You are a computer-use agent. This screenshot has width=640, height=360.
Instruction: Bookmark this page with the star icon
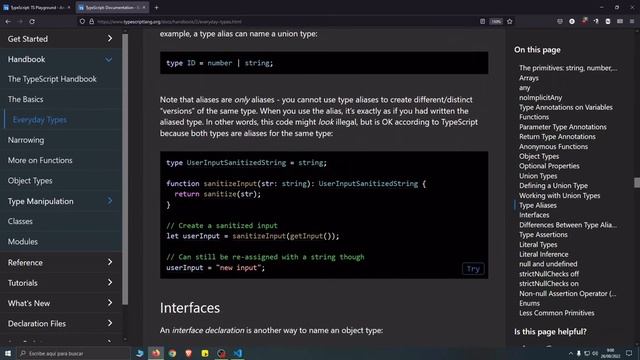(x=509, y=21)
